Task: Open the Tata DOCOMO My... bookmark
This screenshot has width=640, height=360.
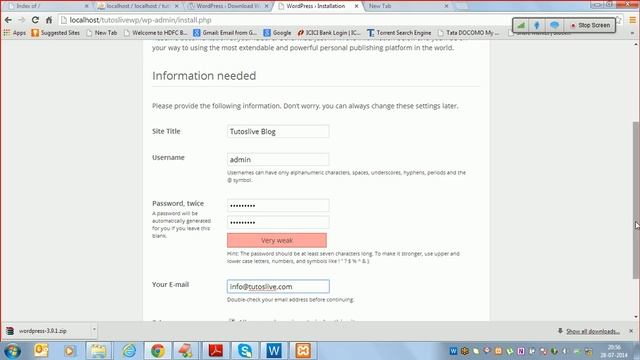Action: 468,33
